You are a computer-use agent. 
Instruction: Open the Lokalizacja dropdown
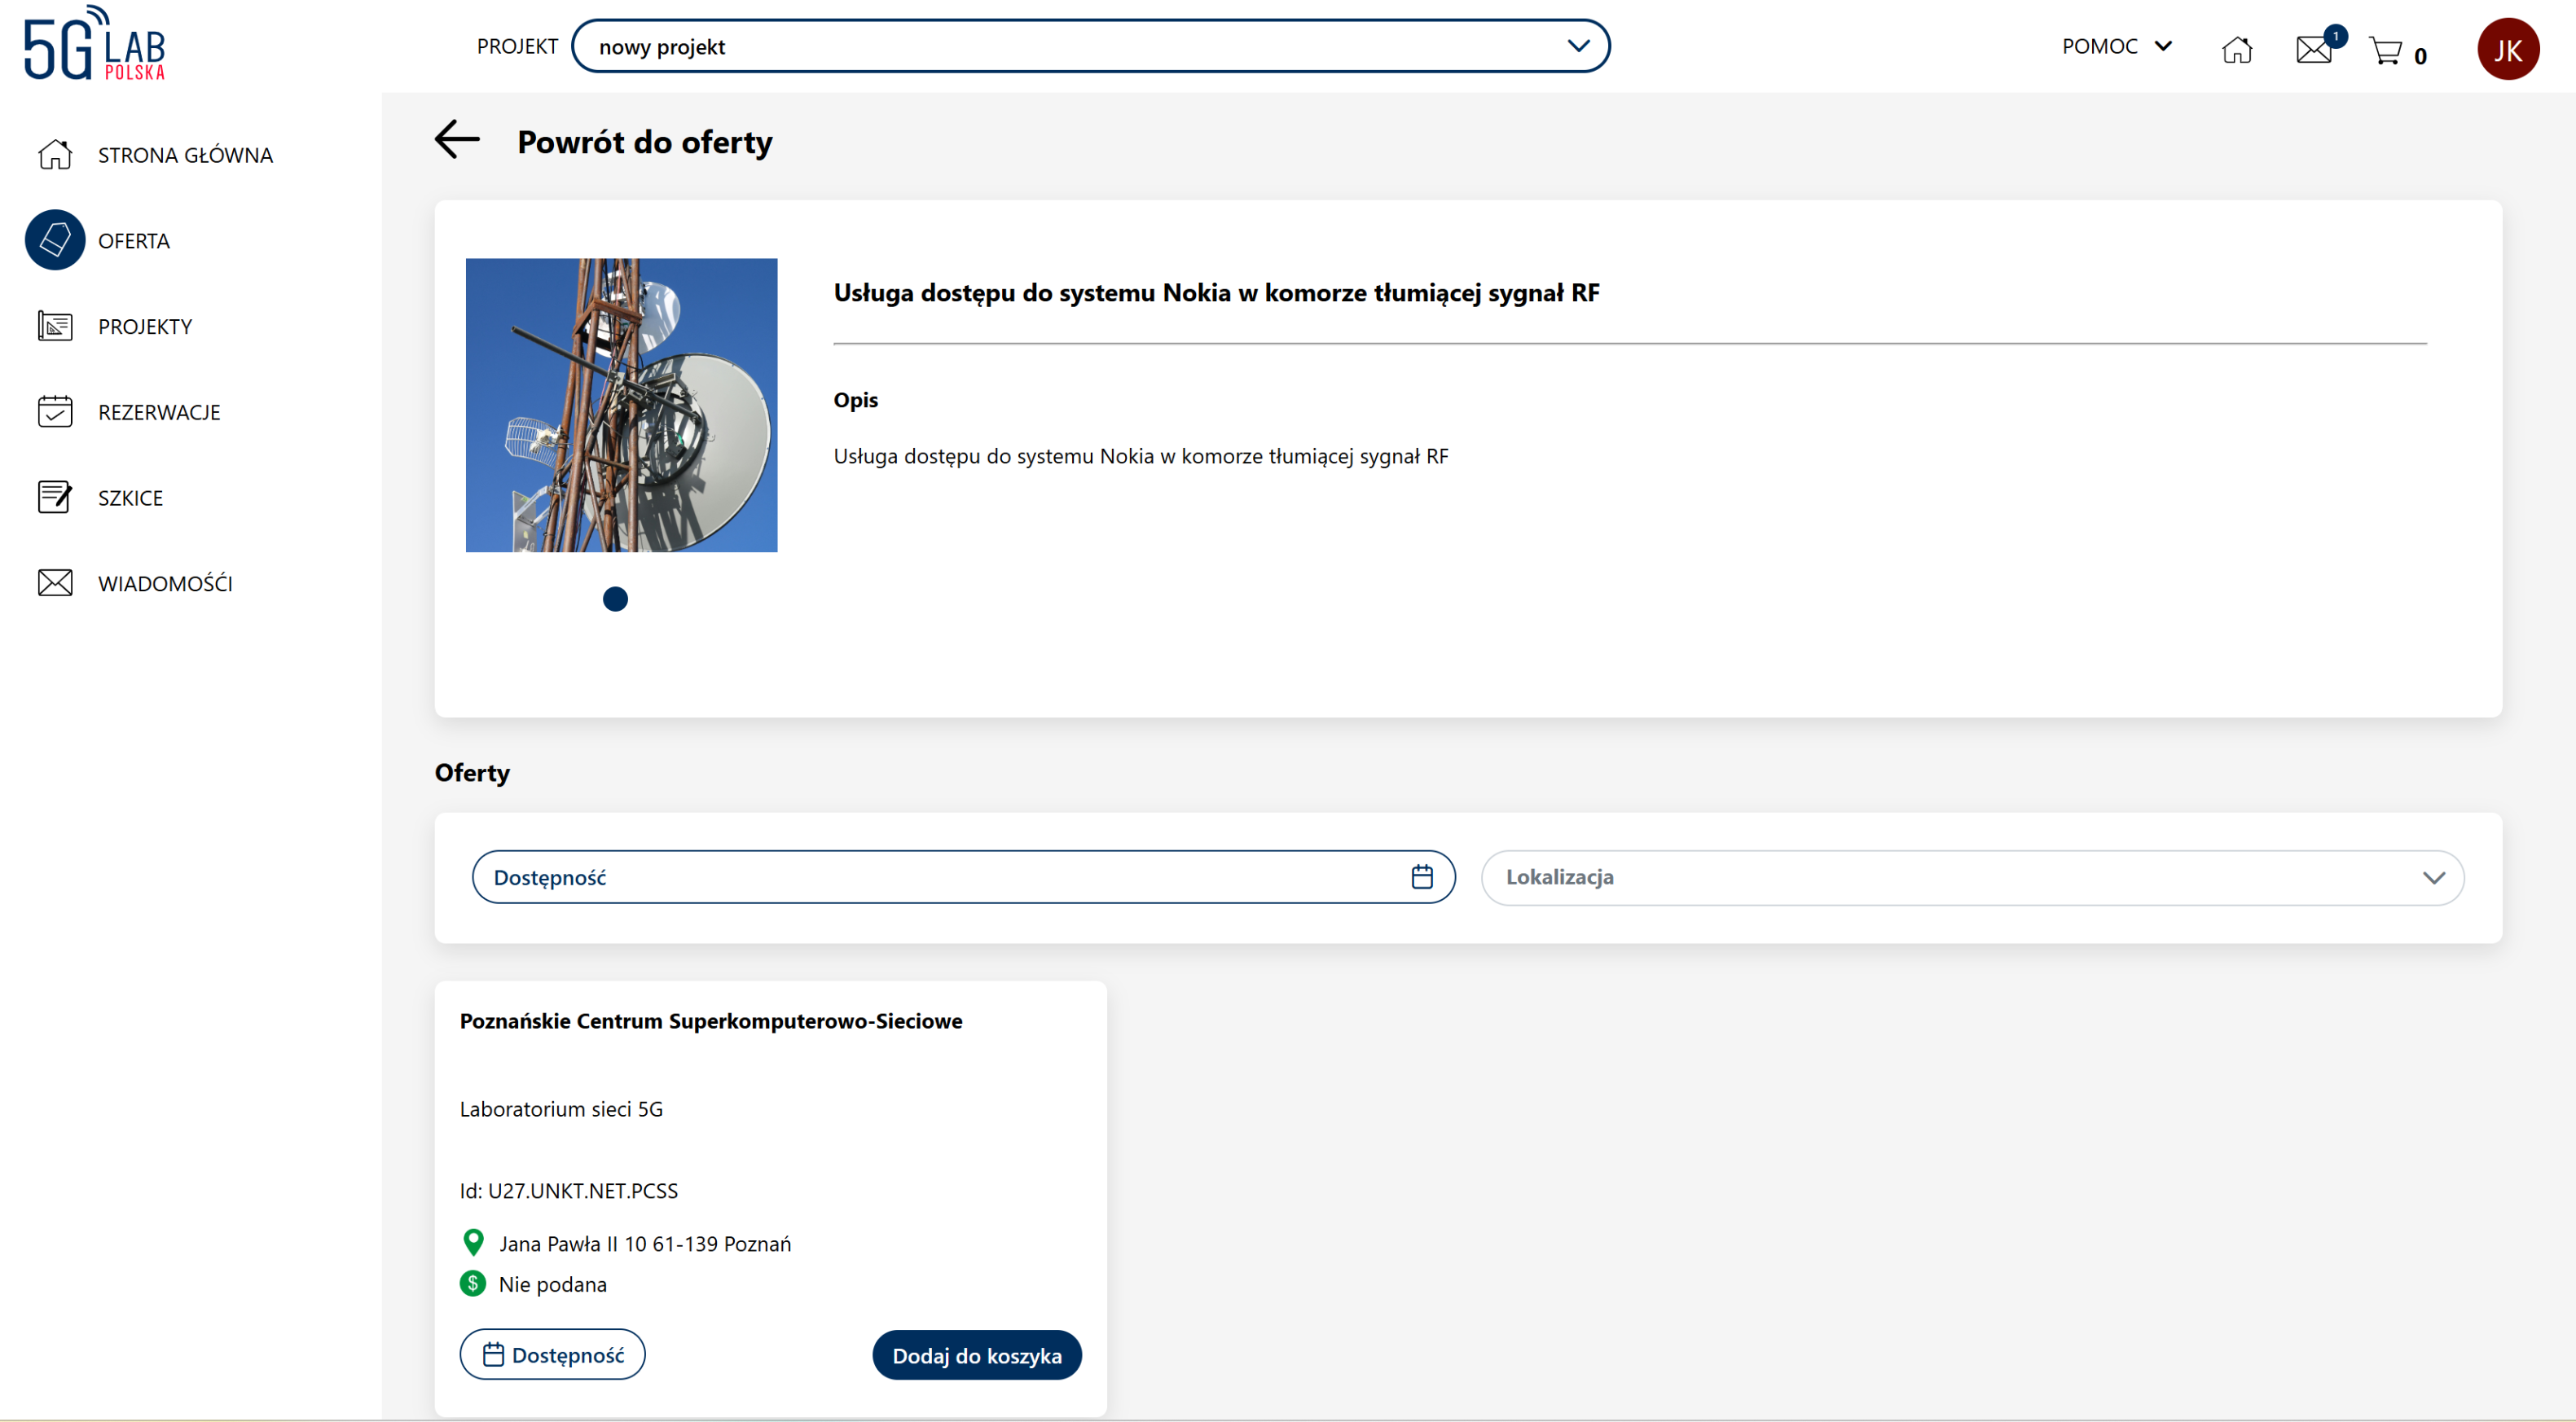click(x=1972, y=877)
